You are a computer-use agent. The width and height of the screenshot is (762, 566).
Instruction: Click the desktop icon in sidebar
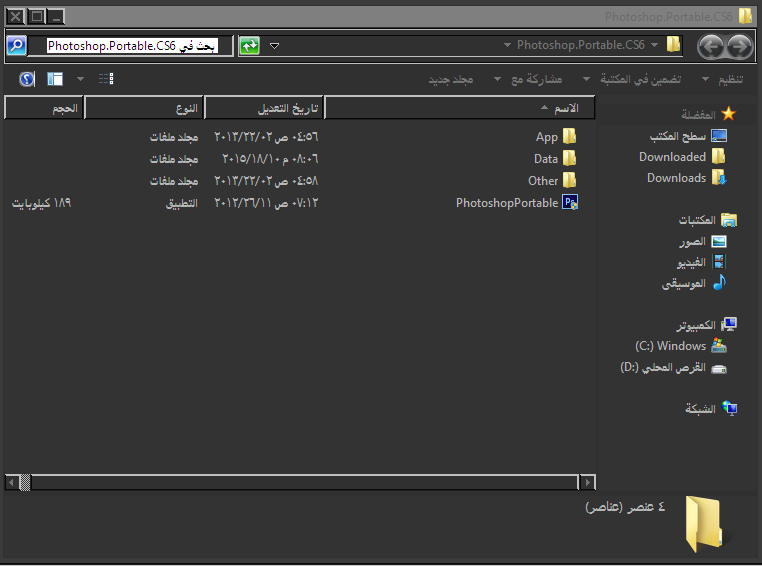pos(719,136)
